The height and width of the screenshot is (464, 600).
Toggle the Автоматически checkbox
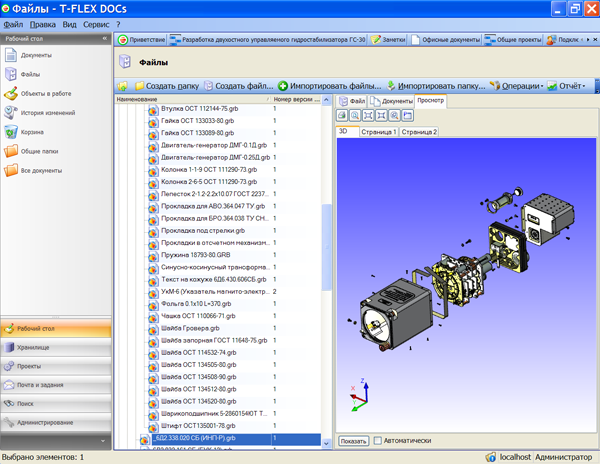pos(378,441)
